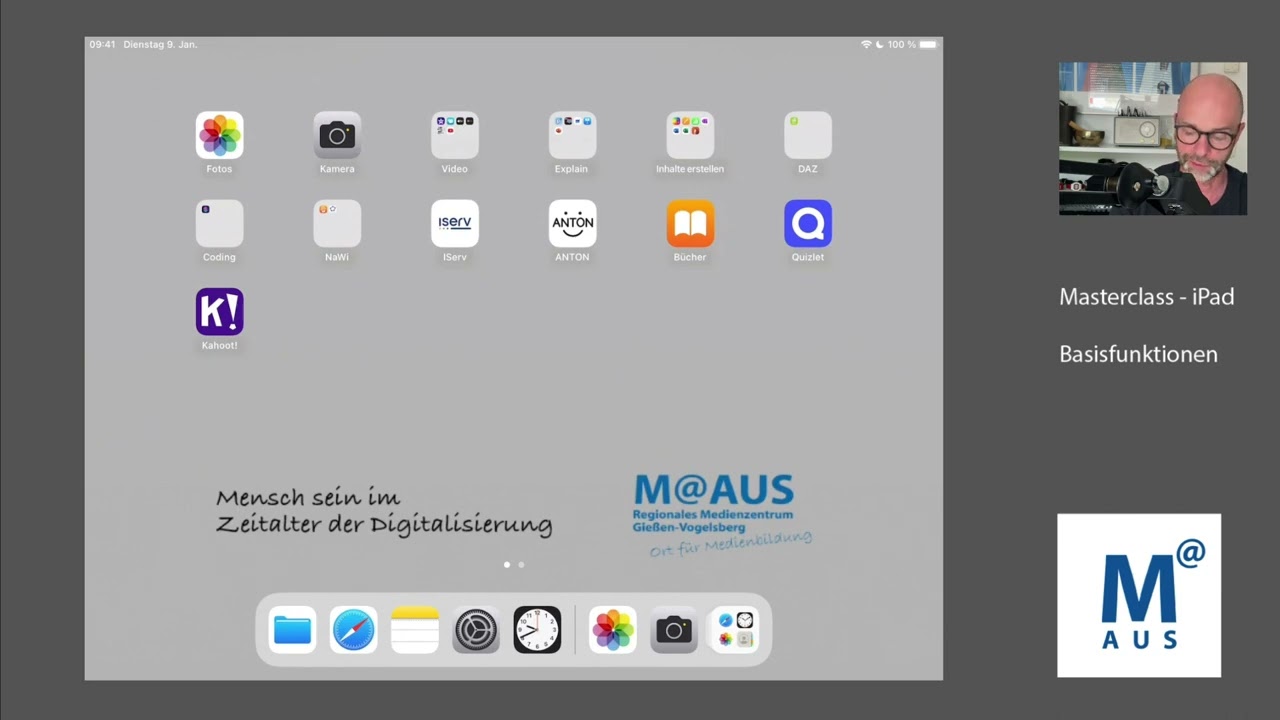Open Settings gear in the dock
Screen dimensions: 1280x720
[x=476, y=630]
